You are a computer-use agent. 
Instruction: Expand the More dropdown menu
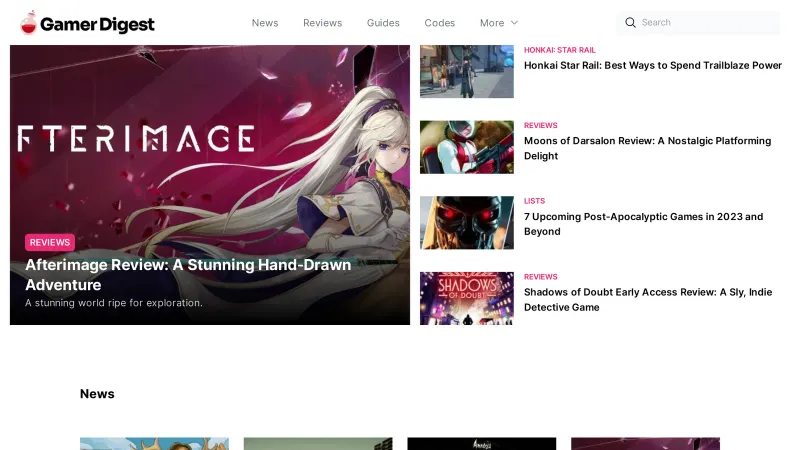coord(498,23)
